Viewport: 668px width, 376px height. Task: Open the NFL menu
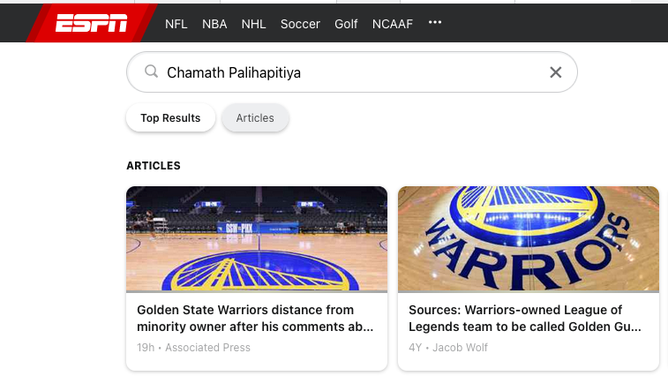click(176, 24)
